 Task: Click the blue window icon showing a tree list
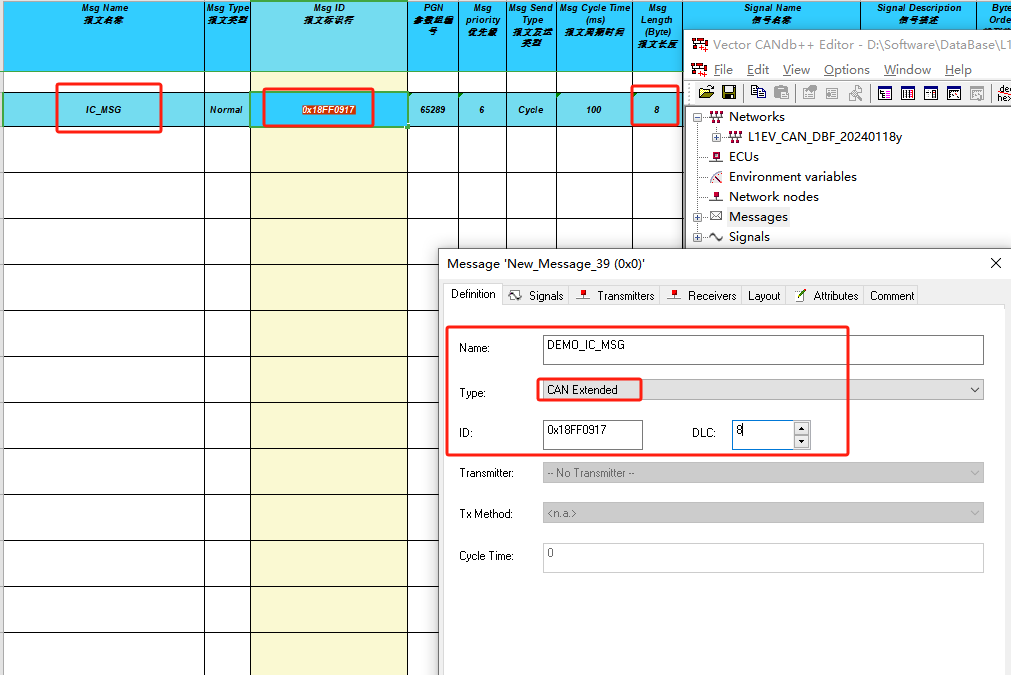(885, 93)
